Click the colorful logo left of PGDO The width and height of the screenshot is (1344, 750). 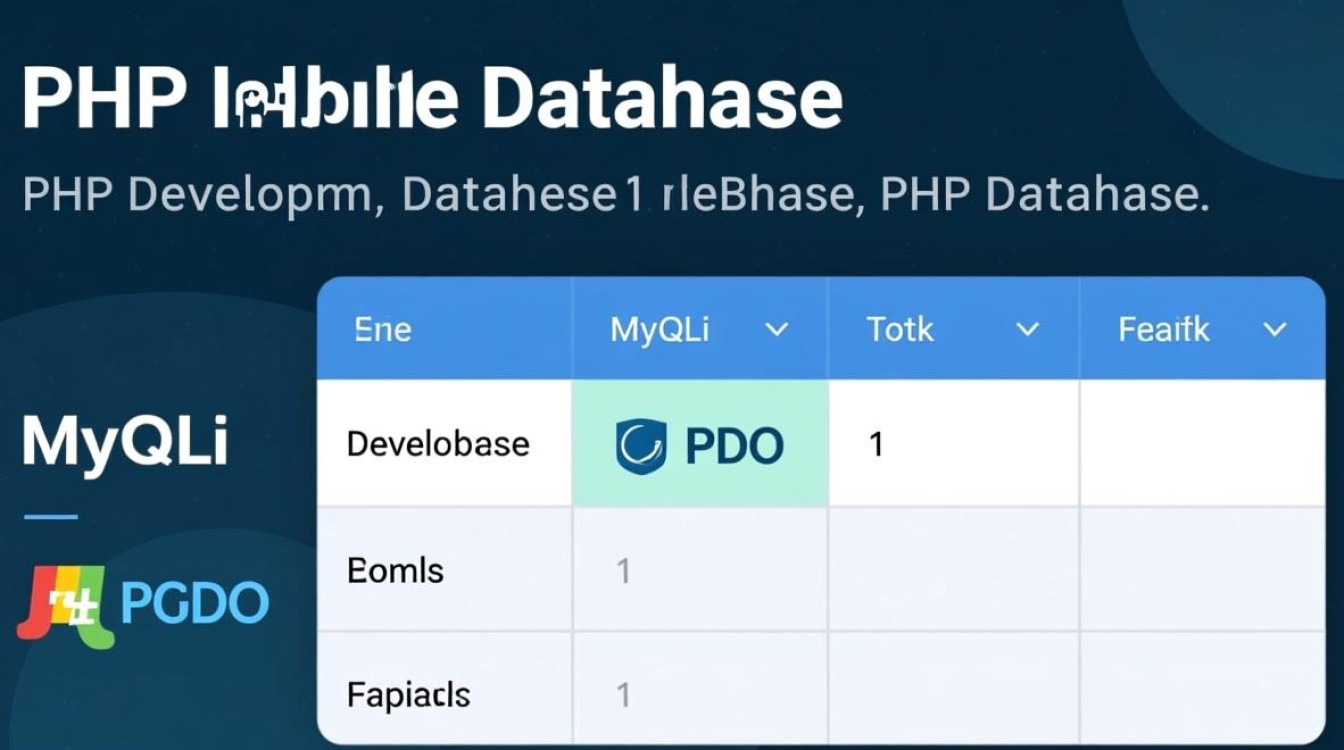(62, 604)
